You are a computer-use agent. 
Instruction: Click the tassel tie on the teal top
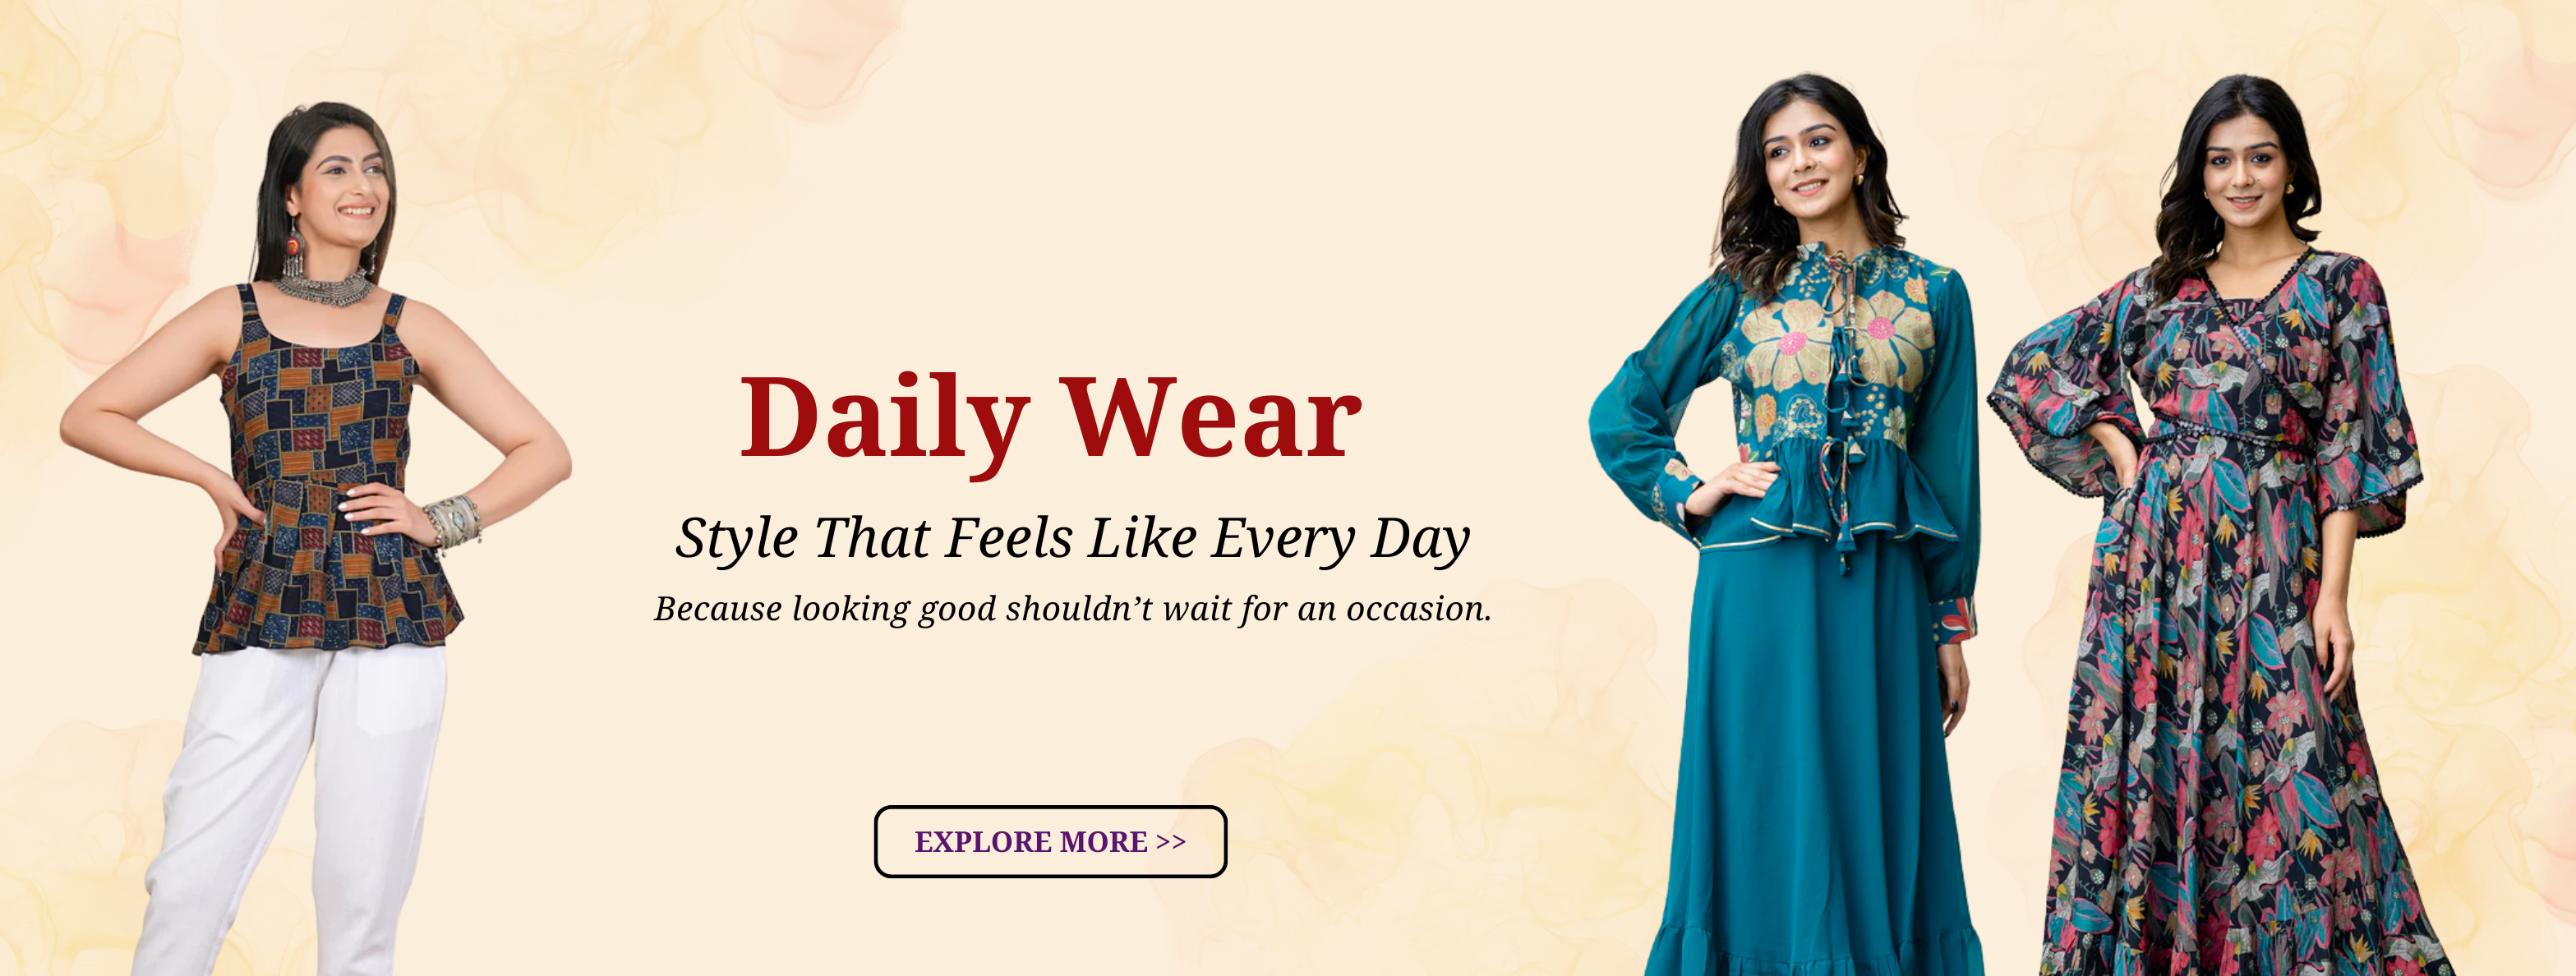pyautogui.click(x=1837, y=420)
